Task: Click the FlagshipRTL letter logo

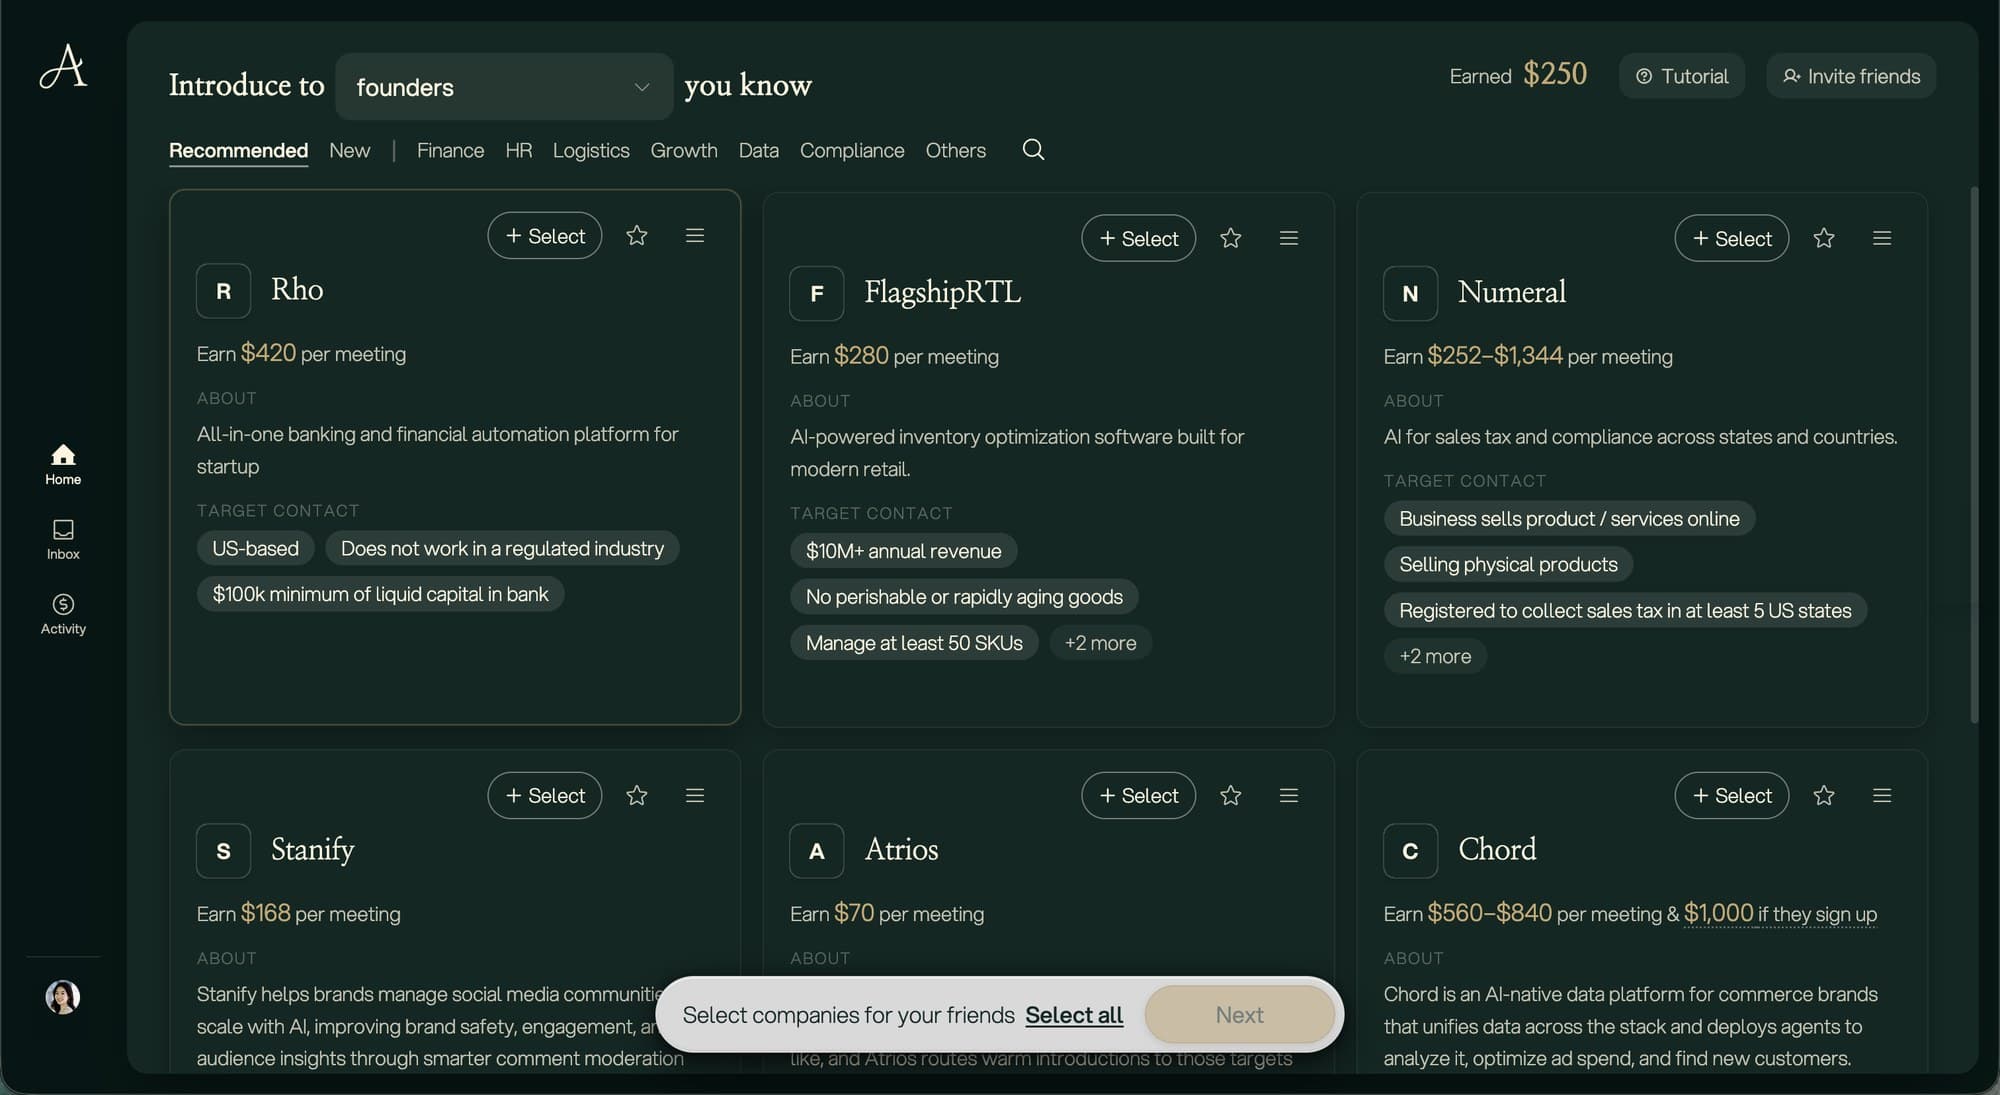Action: click(x=817, y=293)
